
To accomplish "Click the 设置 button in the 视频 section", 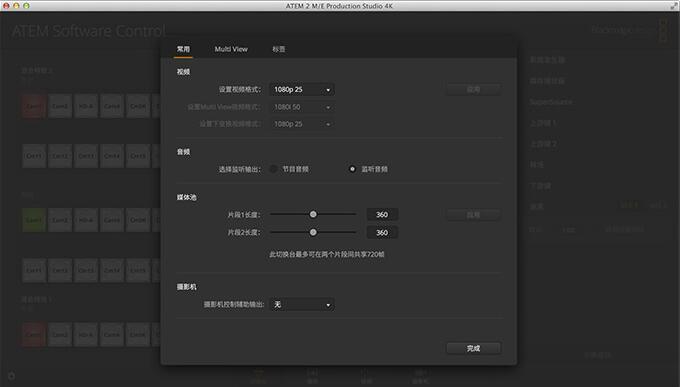I will coord(474,89).
